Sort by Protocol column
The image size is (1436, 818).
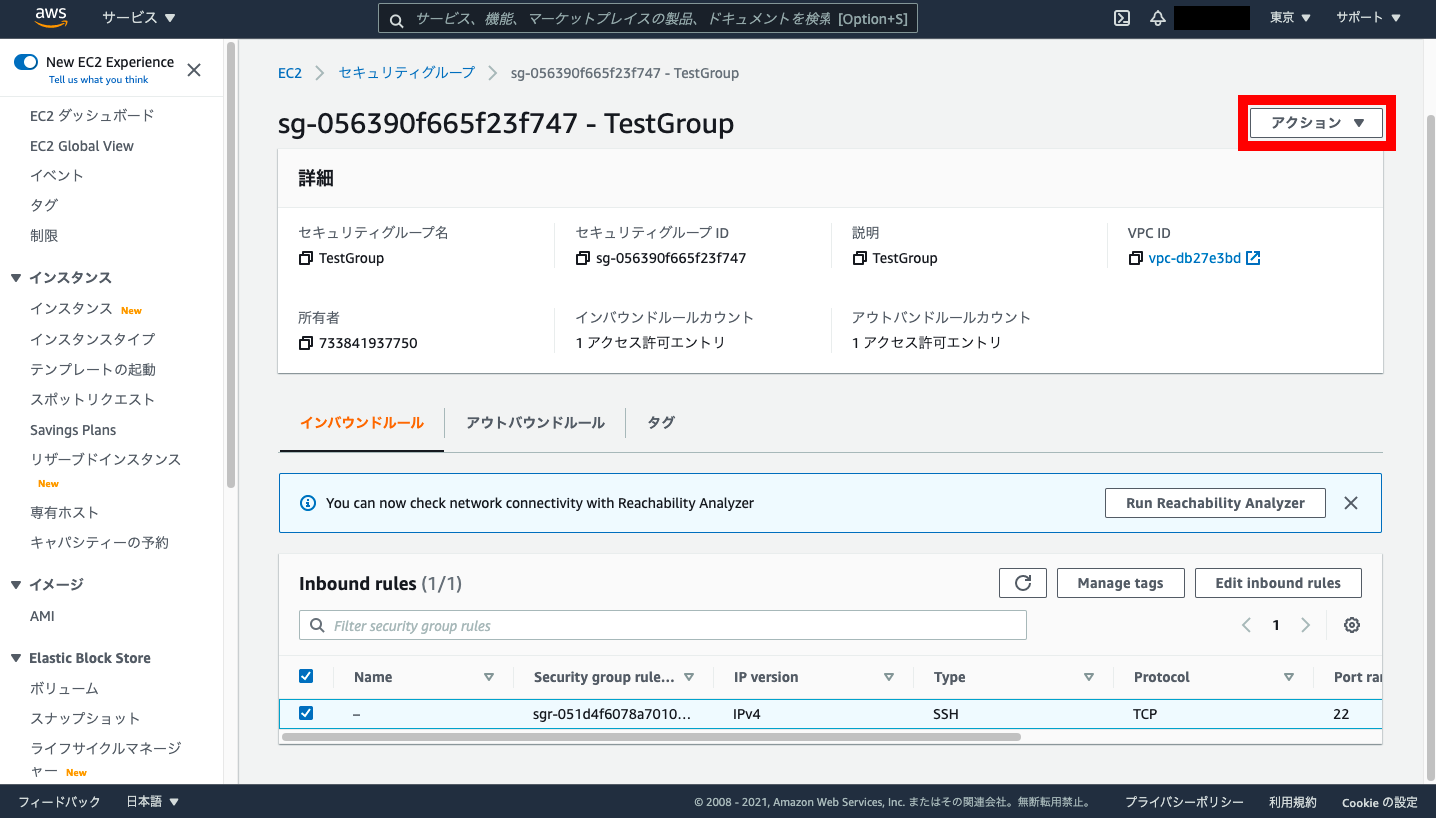(x=1289, y=677)
